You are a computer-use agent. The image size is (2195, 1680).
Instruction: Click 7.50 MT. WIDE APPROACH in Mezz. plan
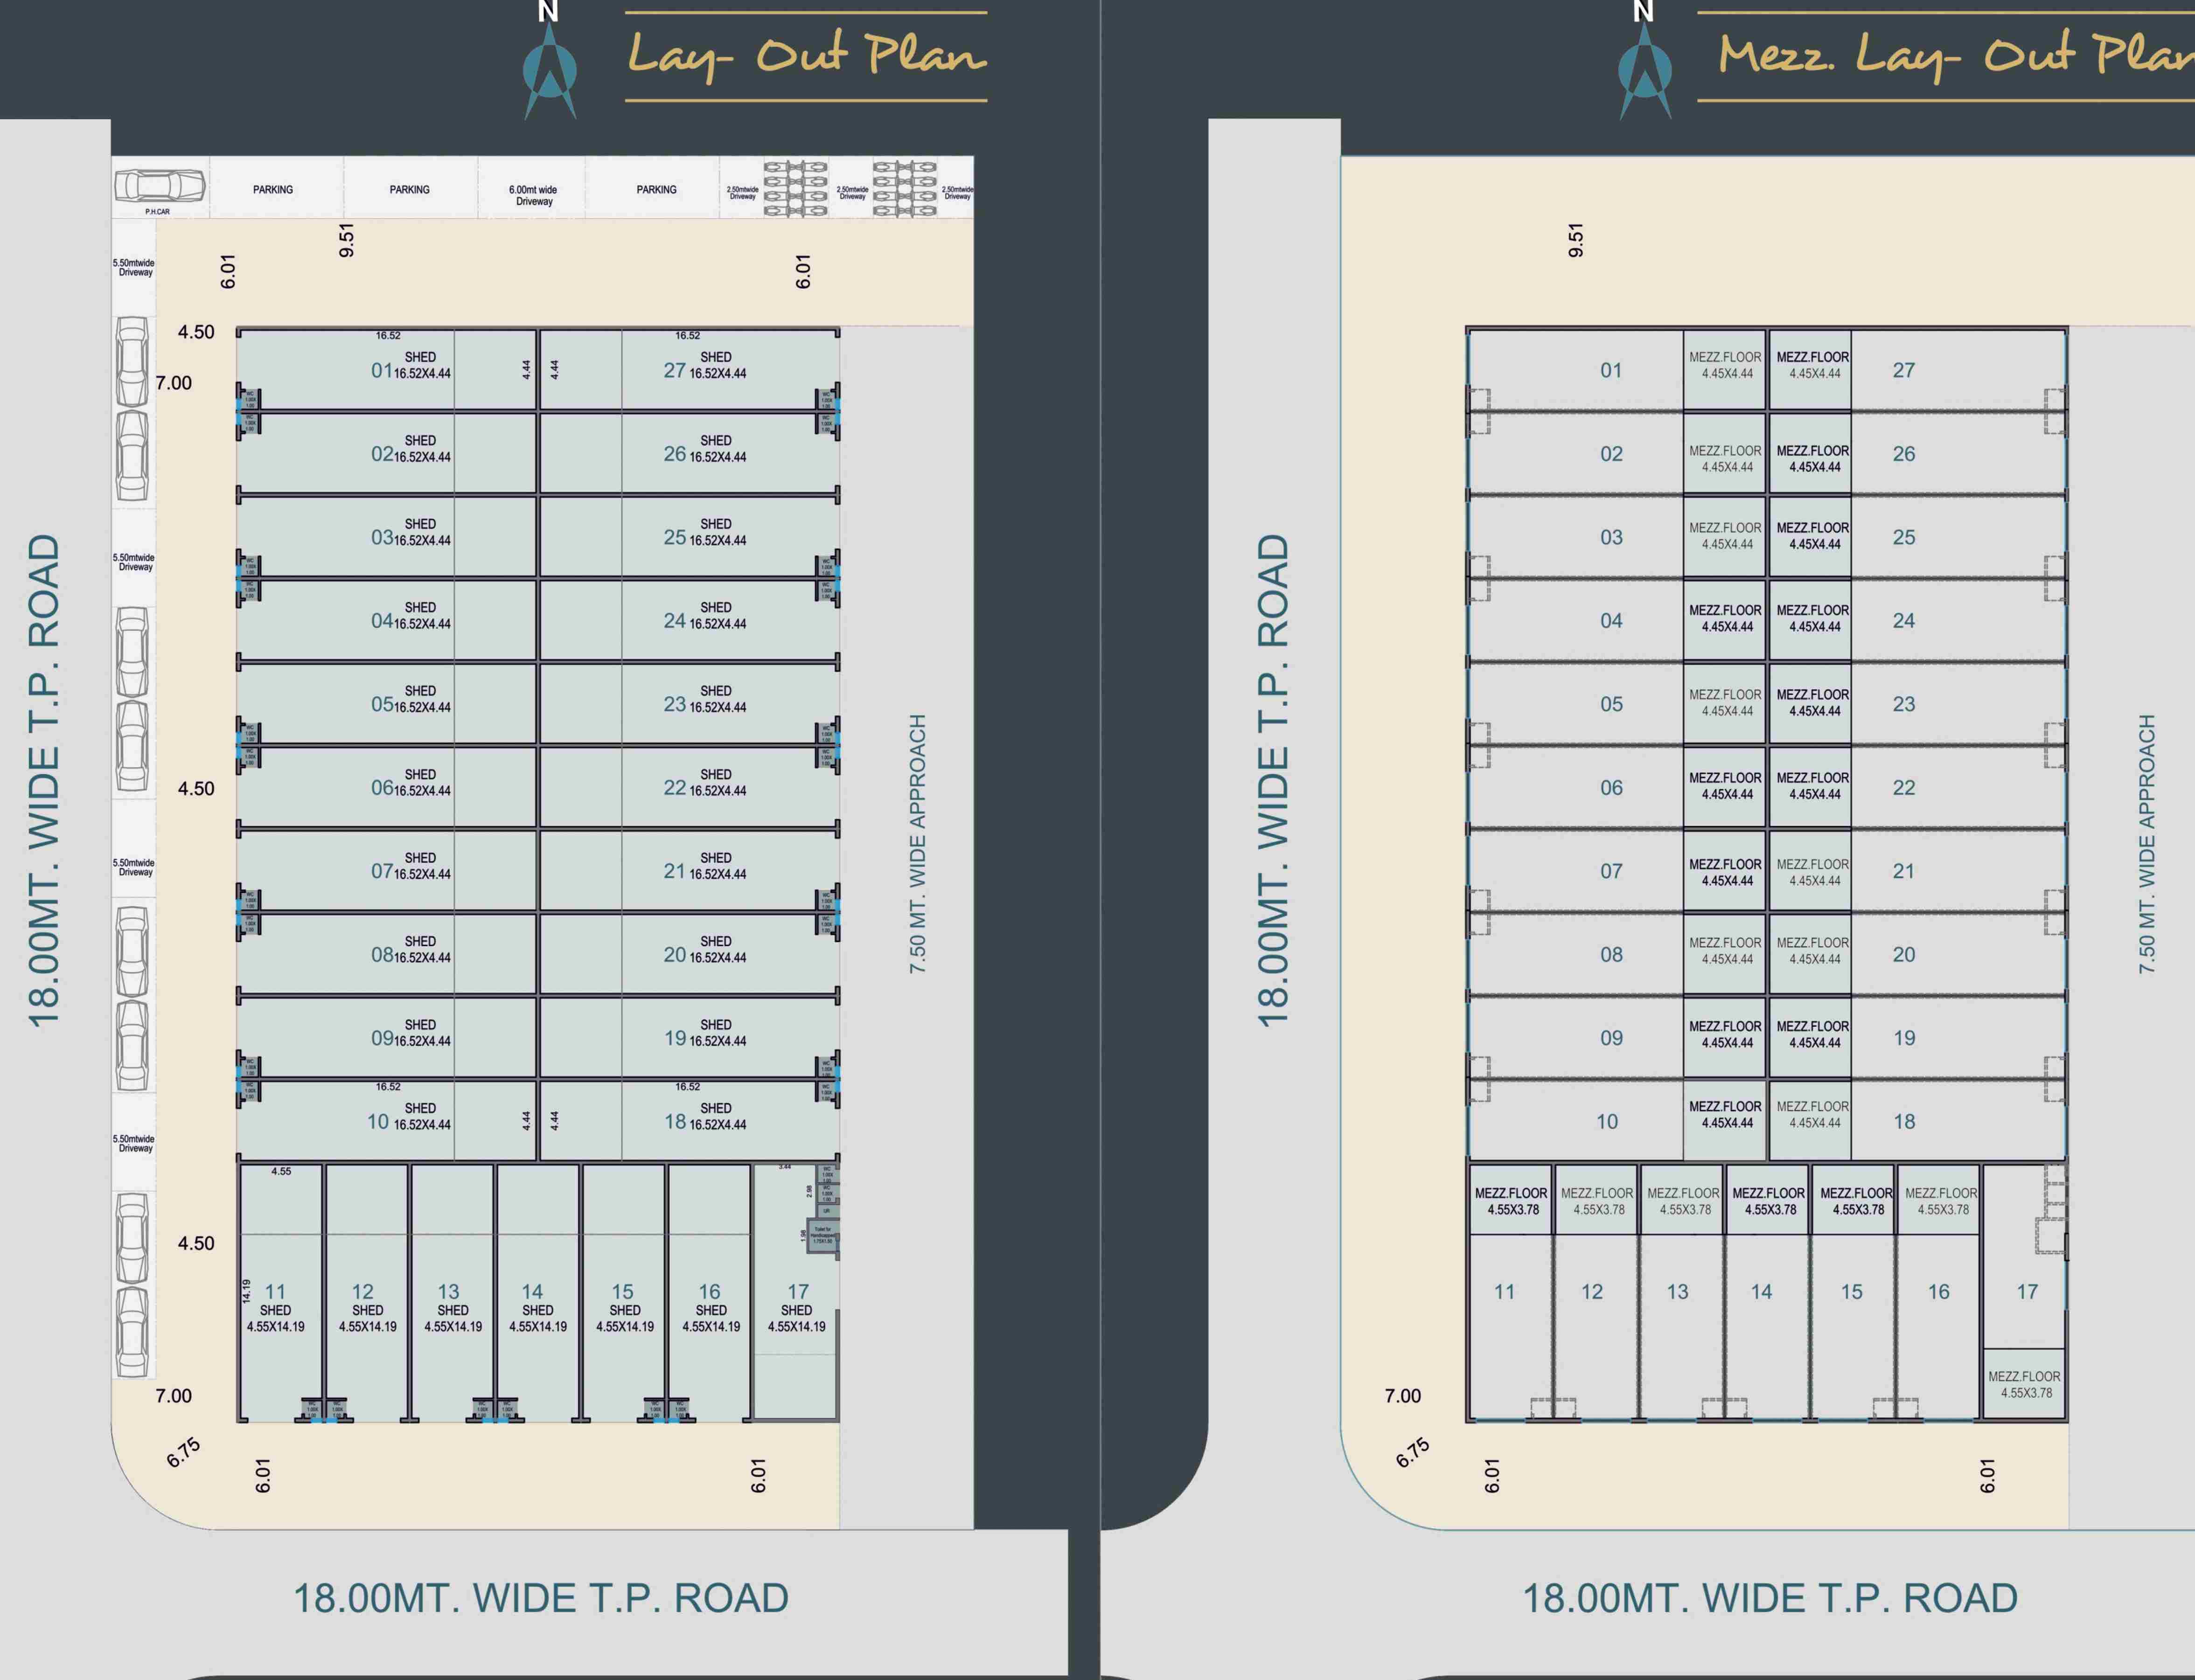[2146, 844]
